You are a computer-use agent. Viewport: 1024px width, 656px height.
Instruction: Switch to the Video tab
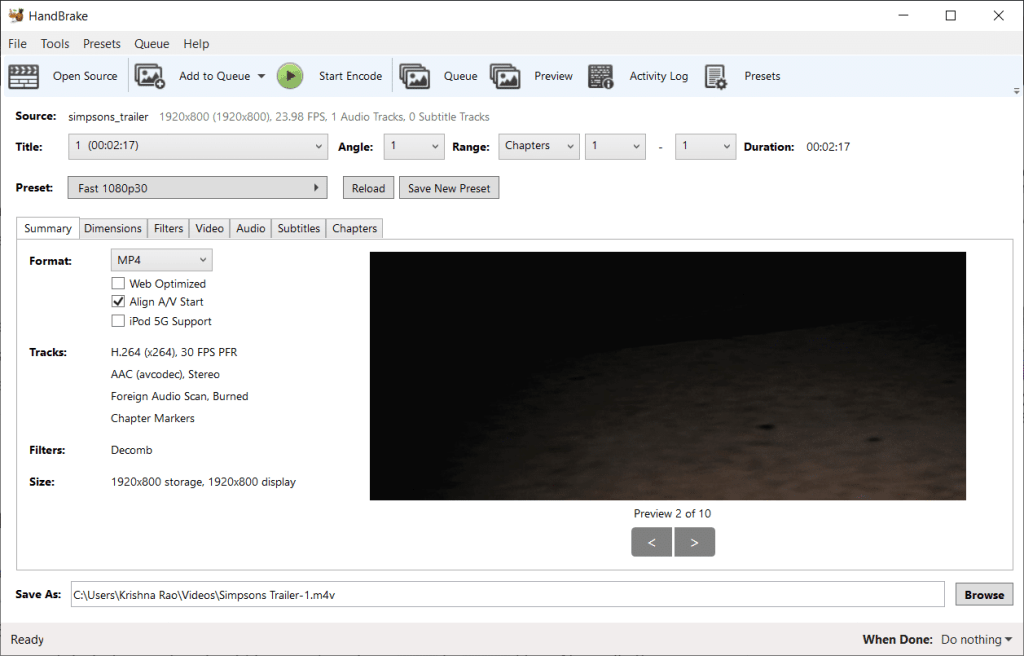pyautogui.click(x=209, y=228)
